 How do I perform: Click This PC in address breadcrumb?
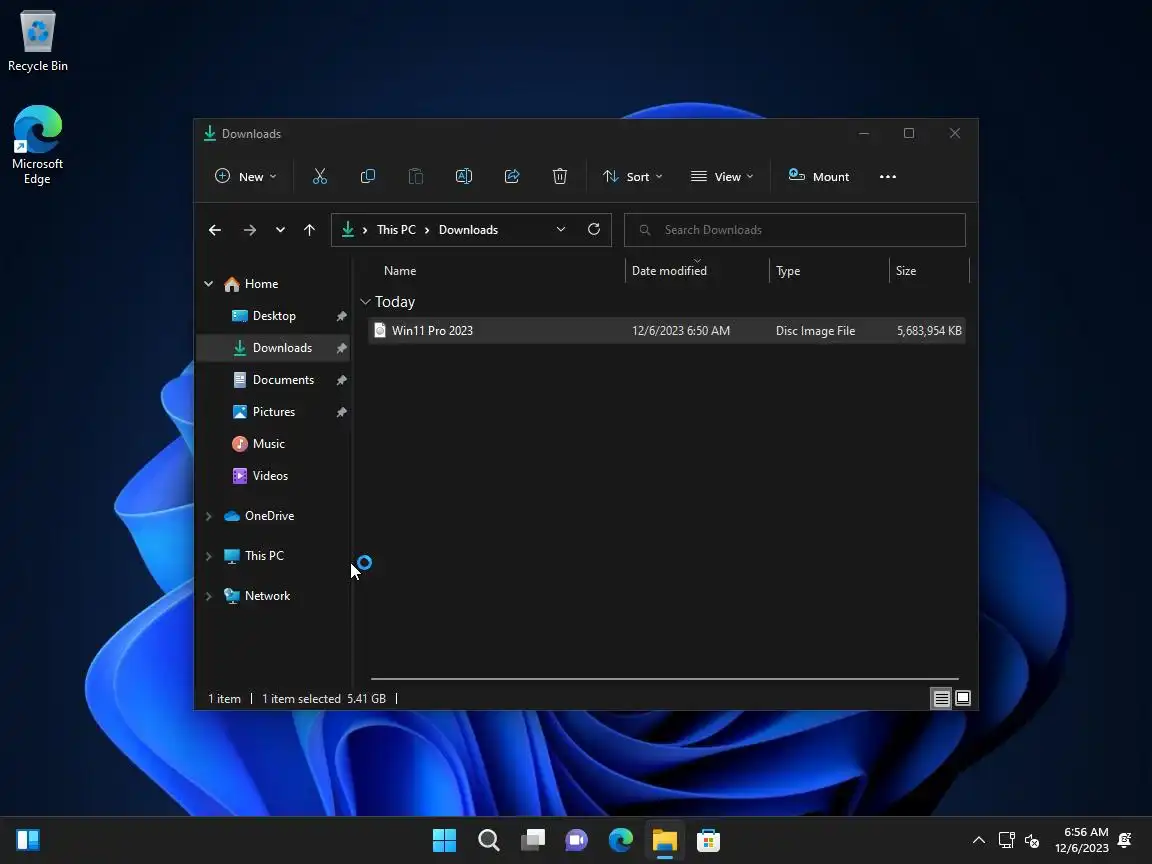click(396, 229)
